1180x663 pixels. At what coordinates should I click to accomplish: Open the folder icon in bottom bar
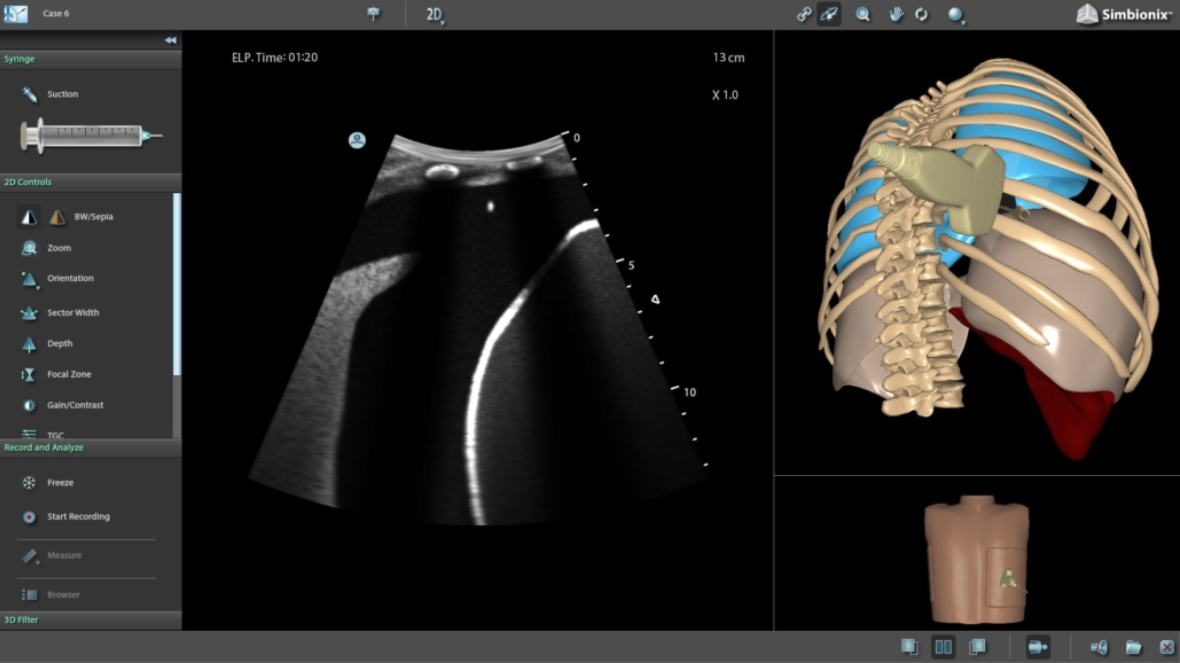point(1133,647)
